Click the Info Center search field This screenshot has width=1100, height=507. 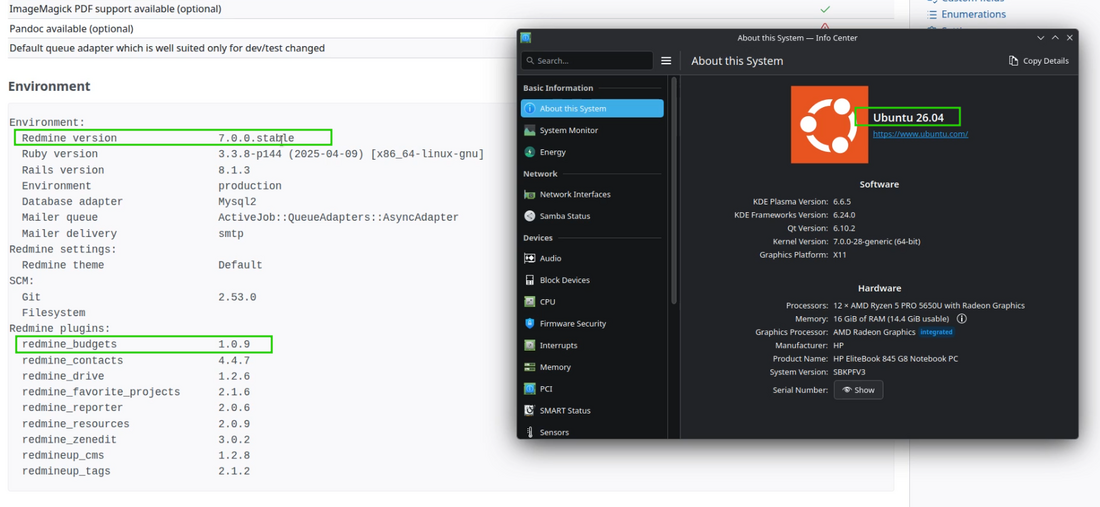coord(587,61)
